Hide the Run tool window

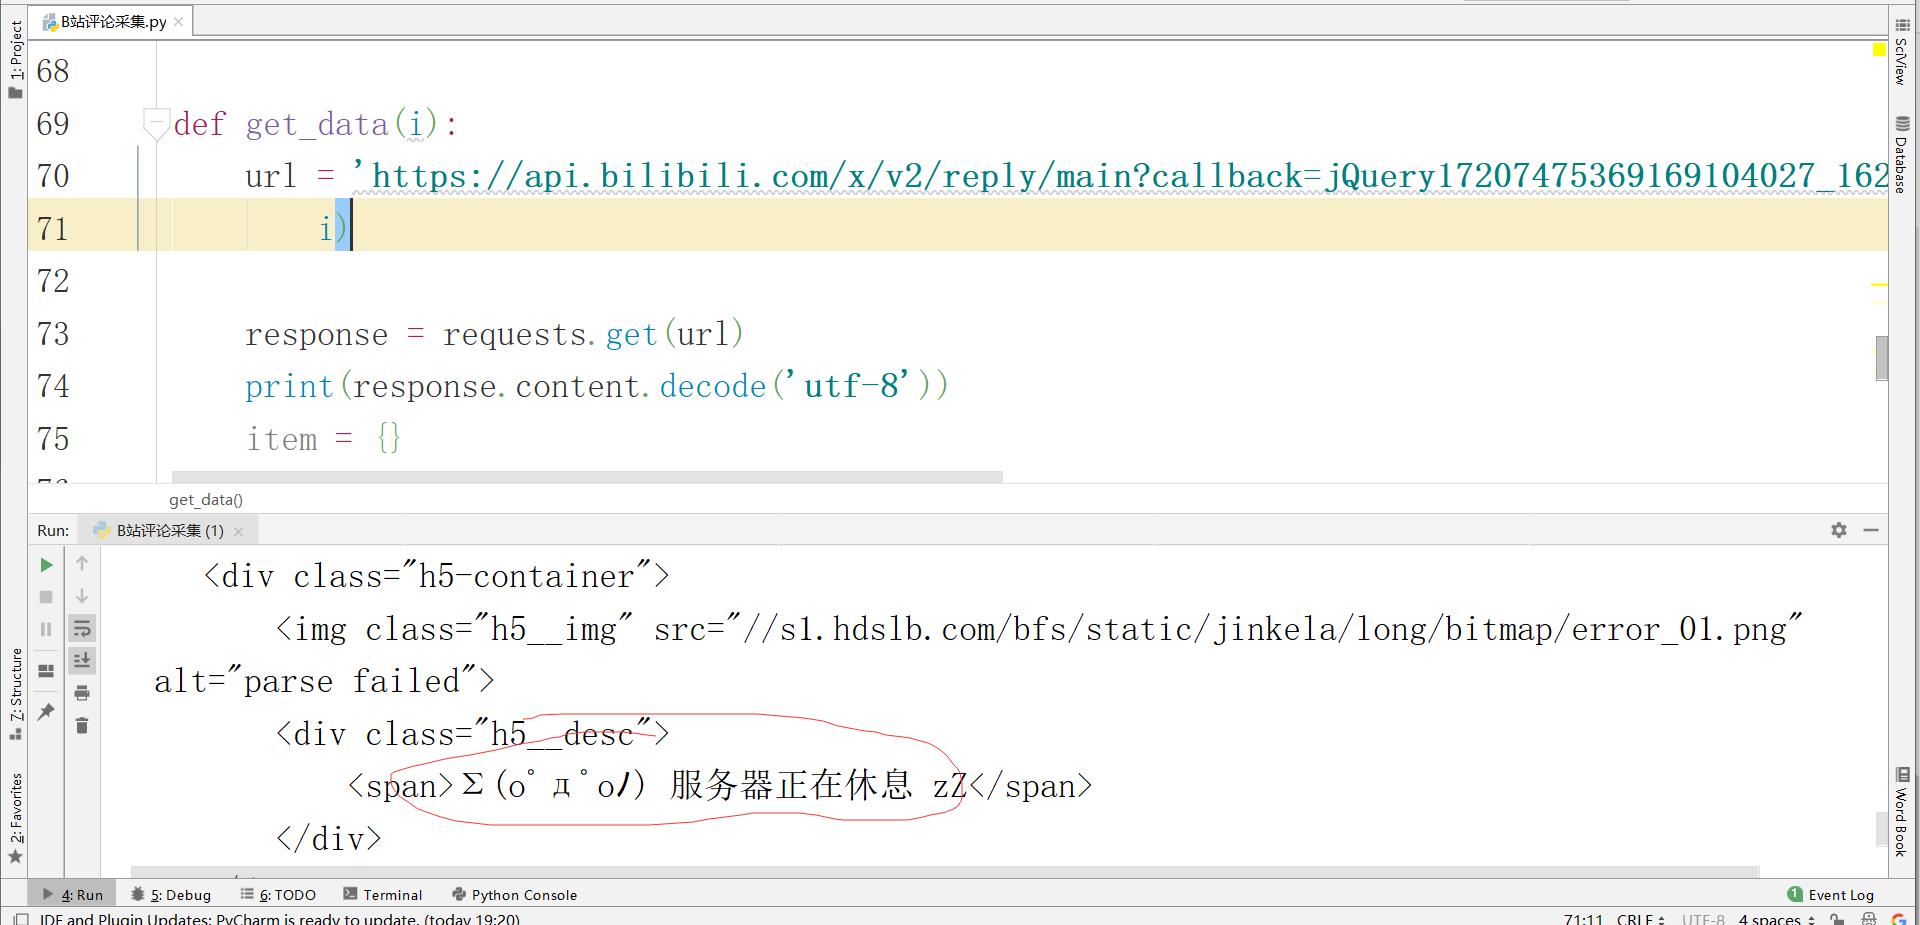pos(1871,530)
